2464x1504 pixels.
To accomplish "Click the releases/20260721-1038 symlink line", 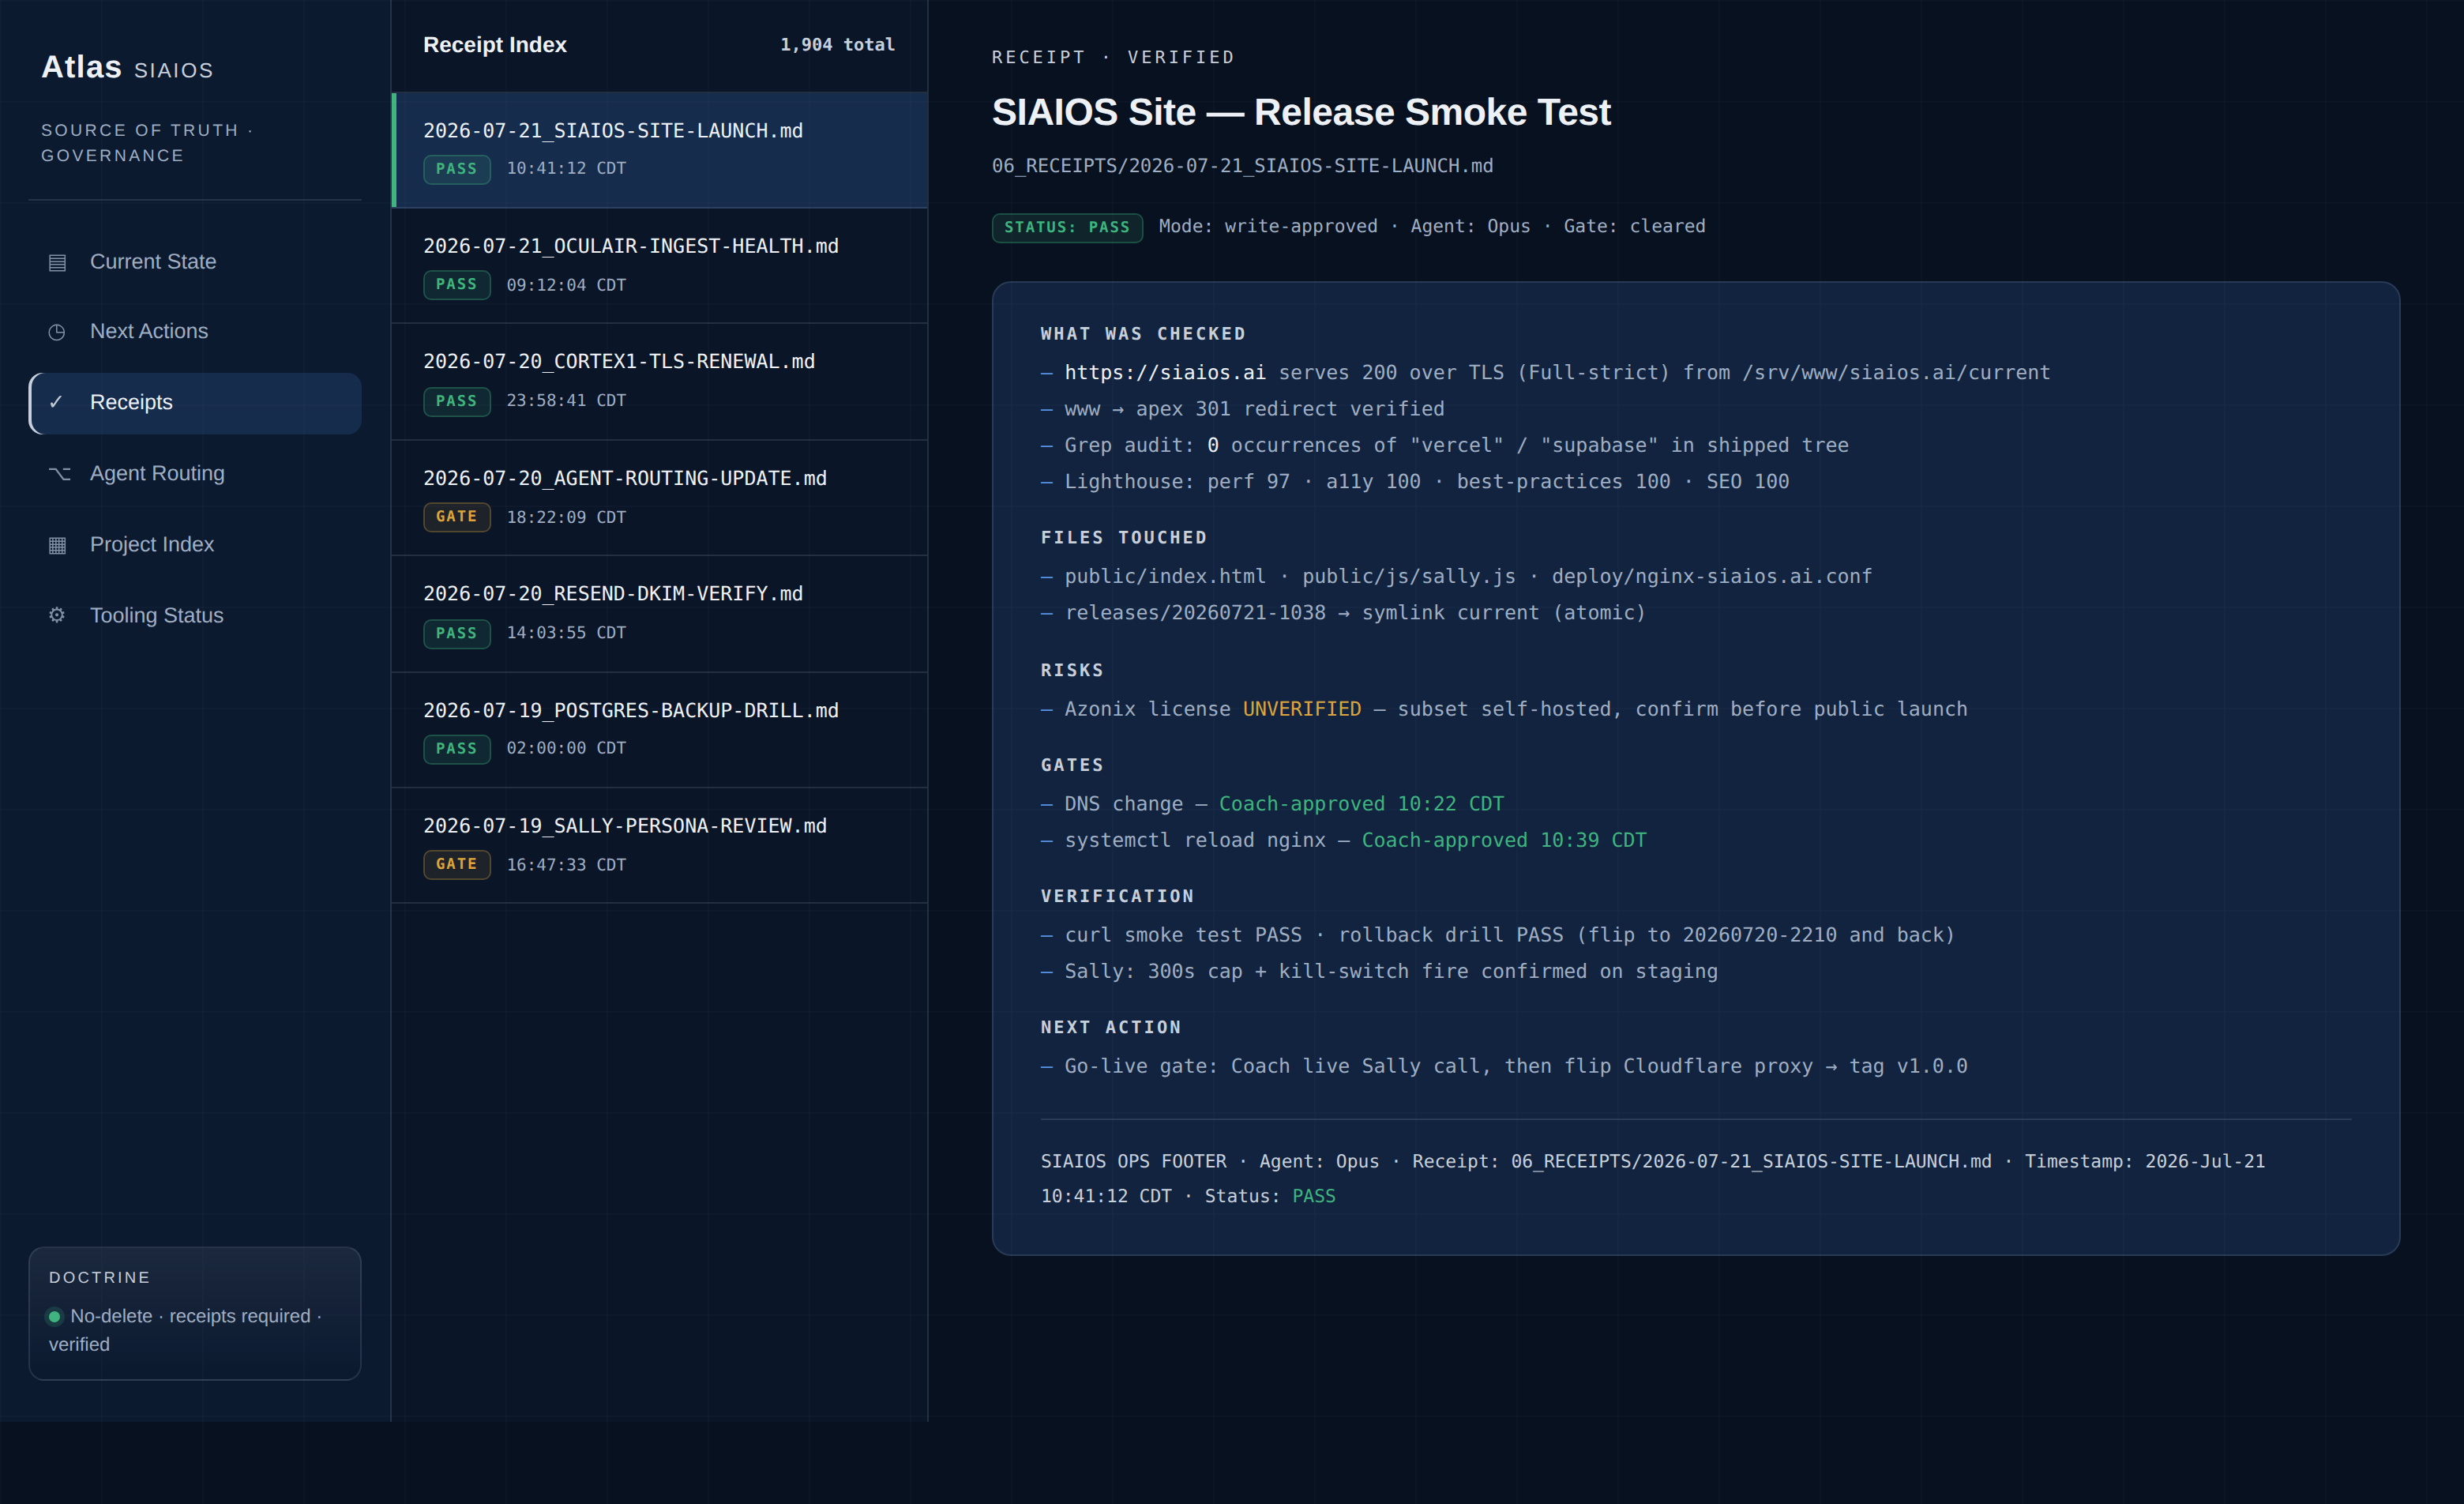I will [1343, 613].
